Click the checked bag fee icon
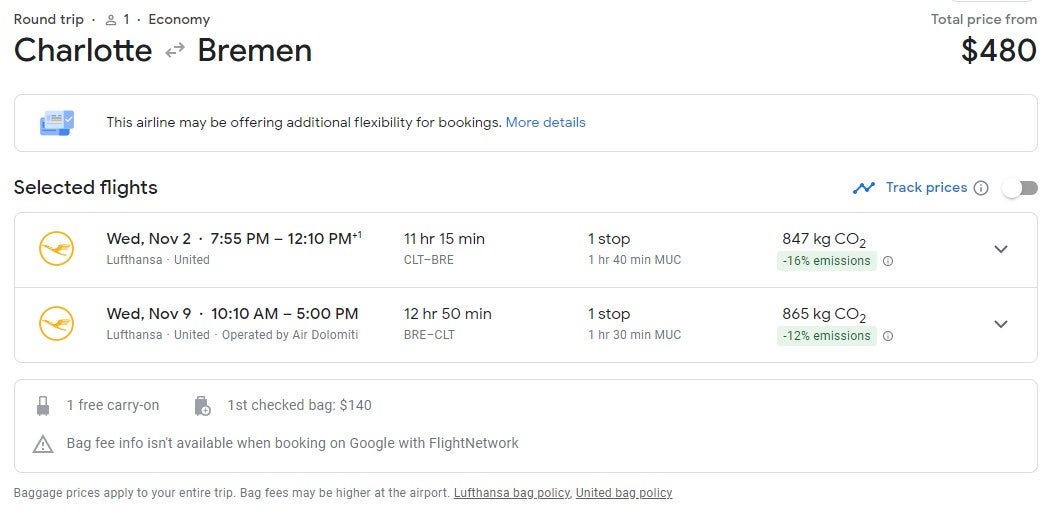1059x514 pixels. click(x=201, y=405)
